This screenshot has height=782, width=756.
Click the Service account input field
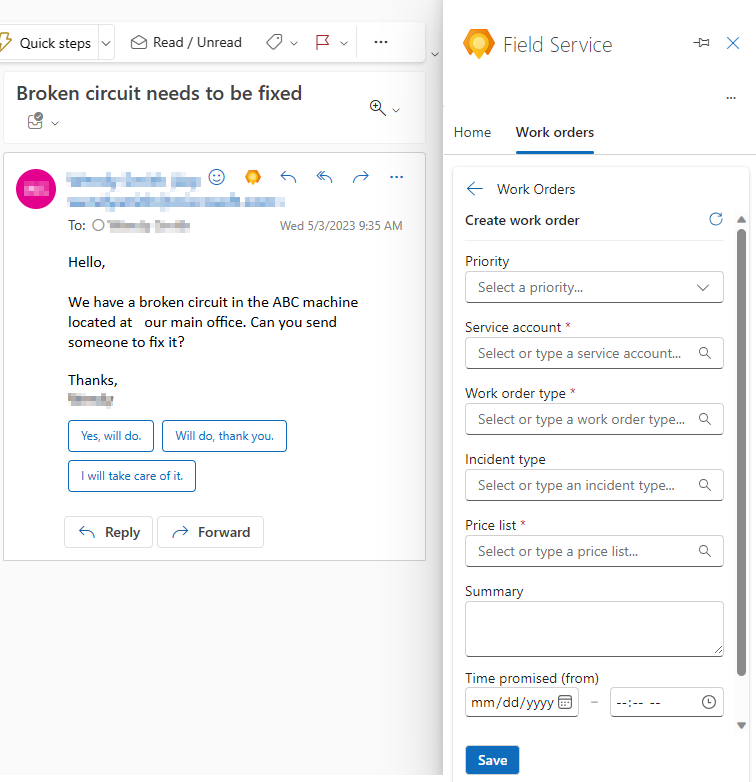coord(594,353)
